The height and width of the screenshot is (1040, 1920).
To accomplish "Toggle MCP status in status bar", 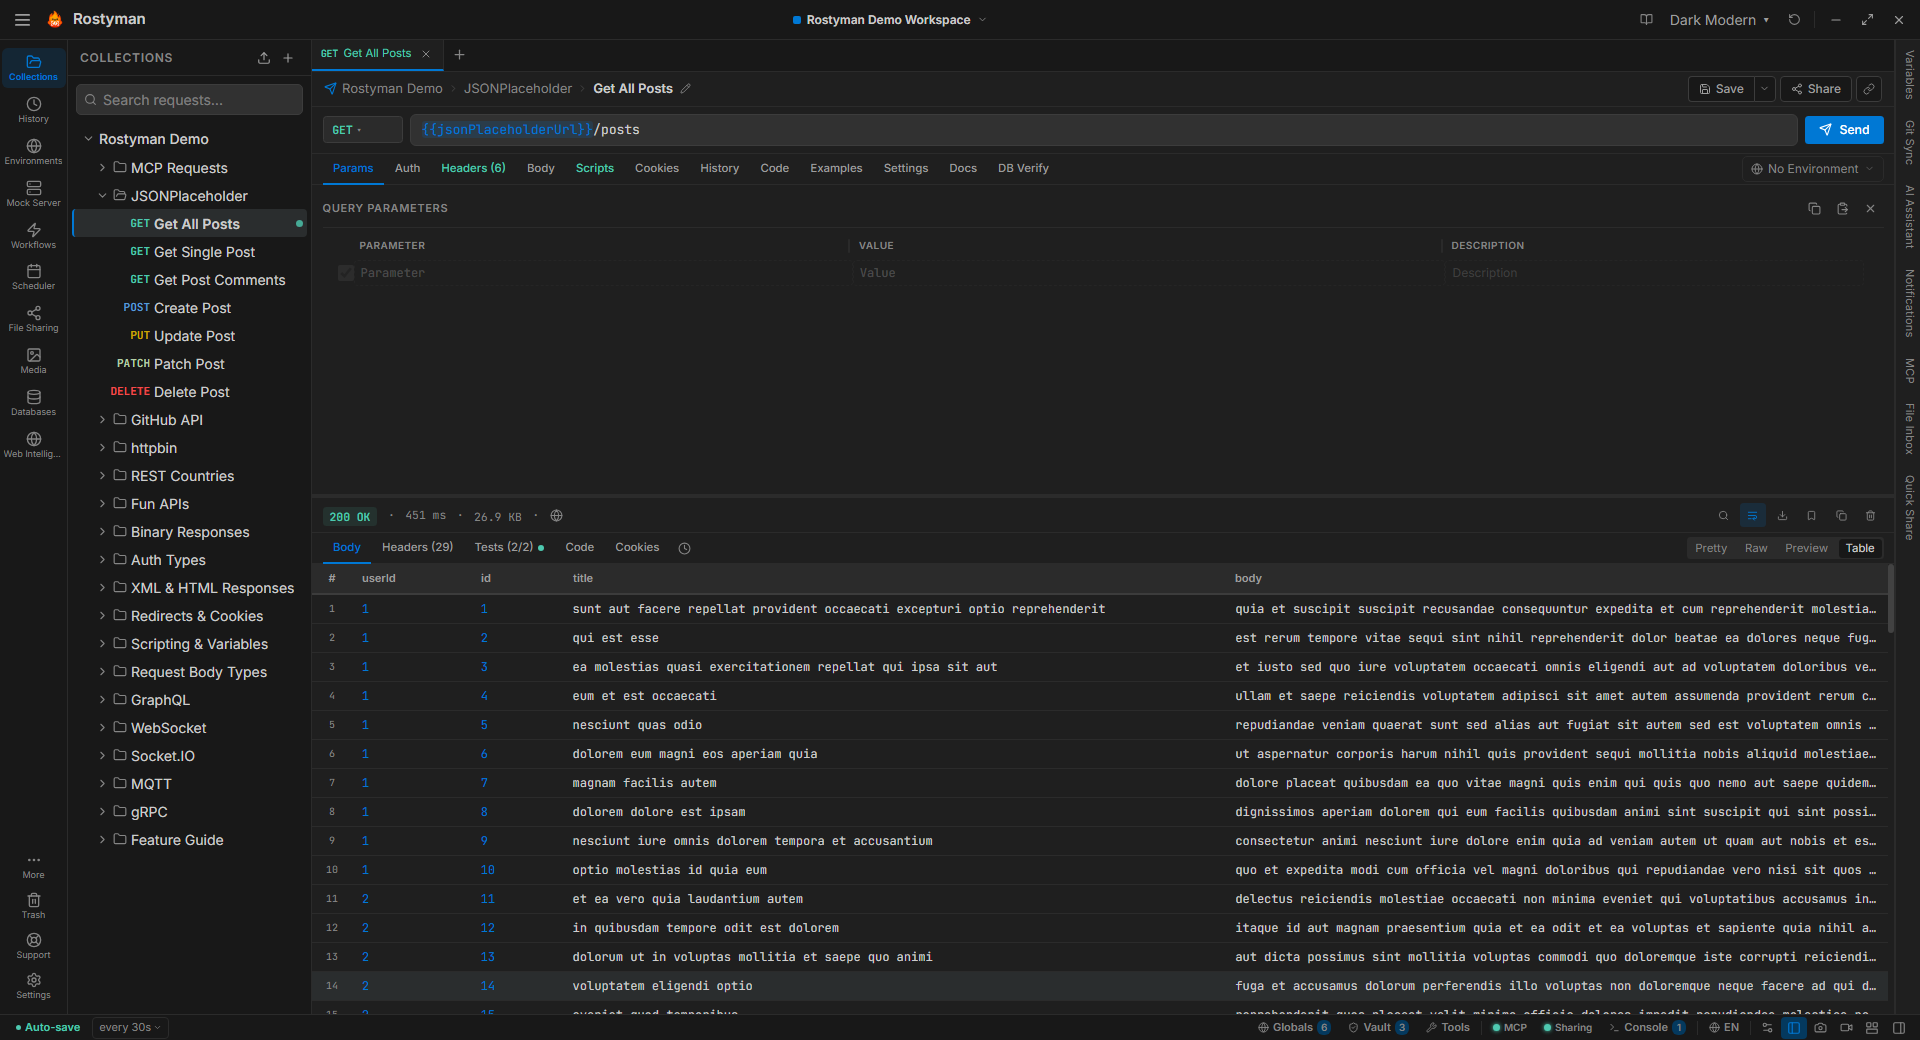I will pos(1510,1027).
